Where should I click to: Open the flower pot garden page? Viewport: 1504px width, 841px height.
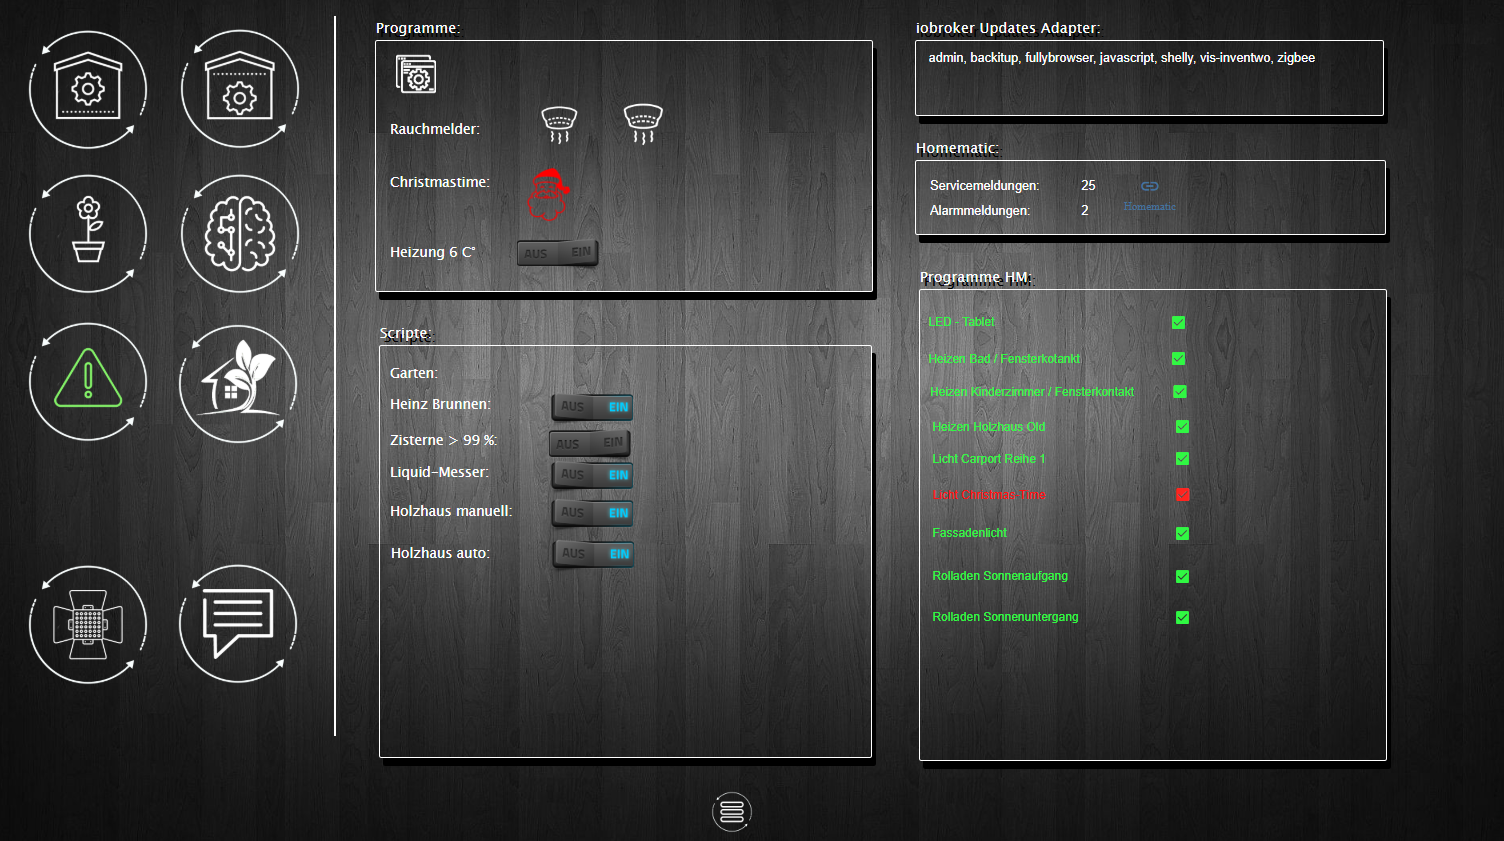[x=88, y=233]
